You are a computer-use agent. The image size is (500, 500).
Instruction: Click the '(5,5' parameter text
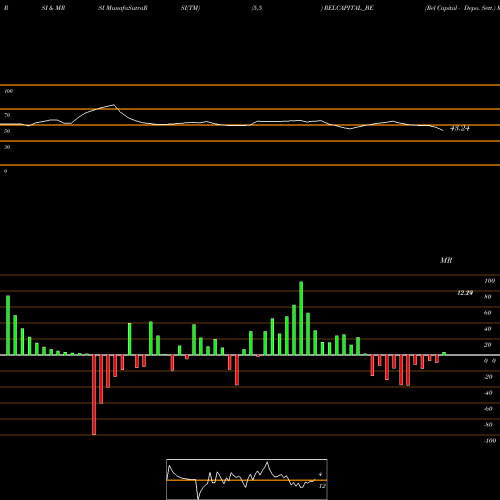click(257, 8)
